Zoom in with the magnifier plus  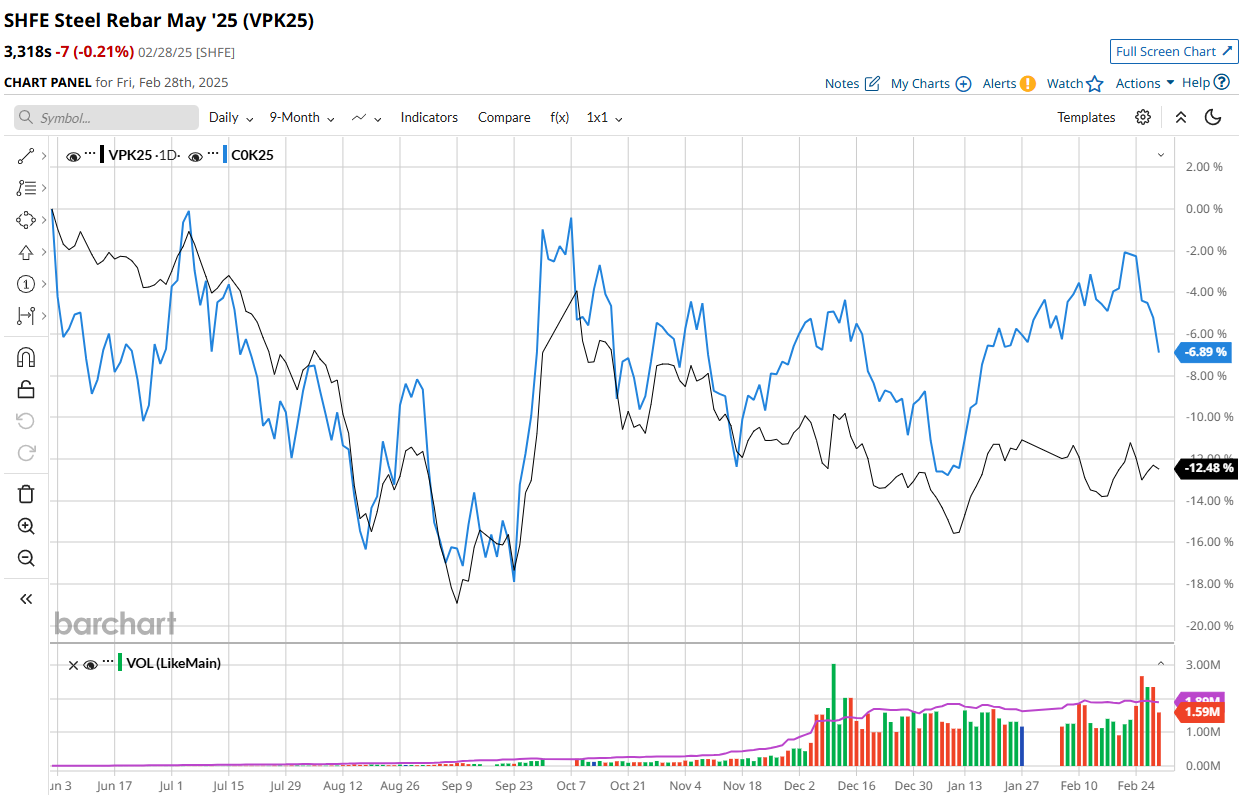26,526
